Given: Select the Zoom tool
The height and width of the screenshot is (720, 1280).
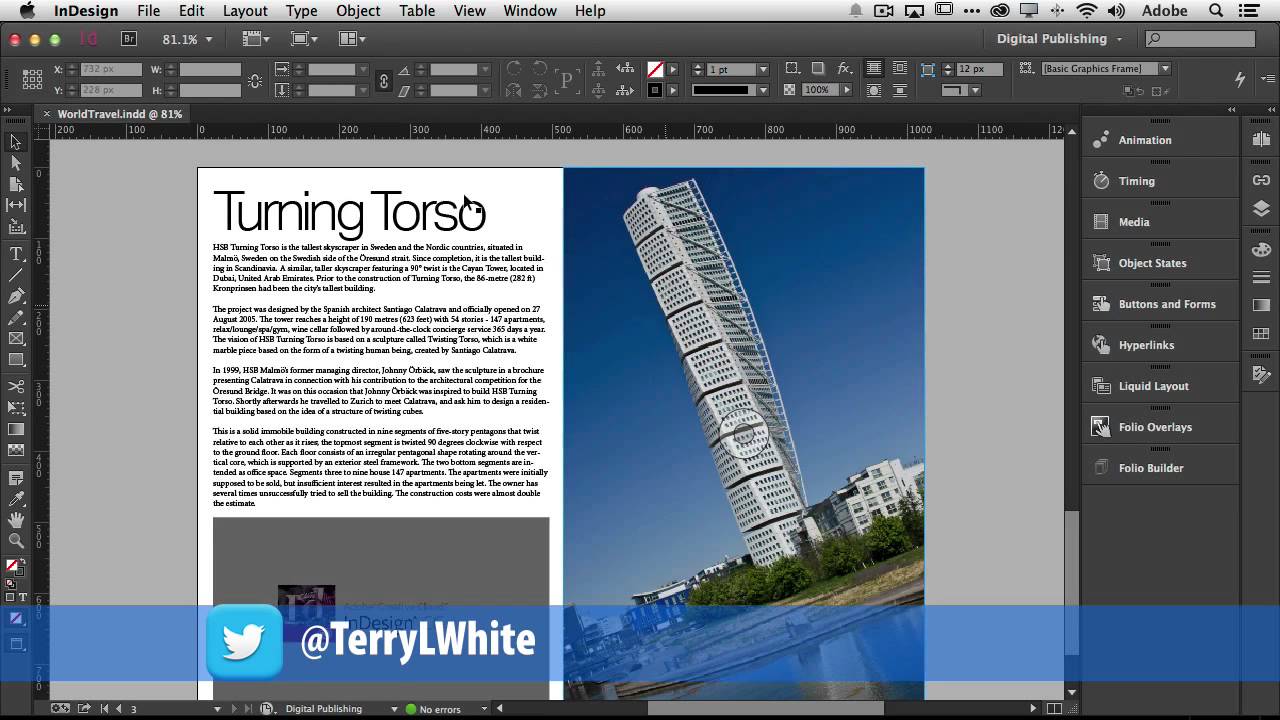Looking at the screenshot, I should point(16,541).
